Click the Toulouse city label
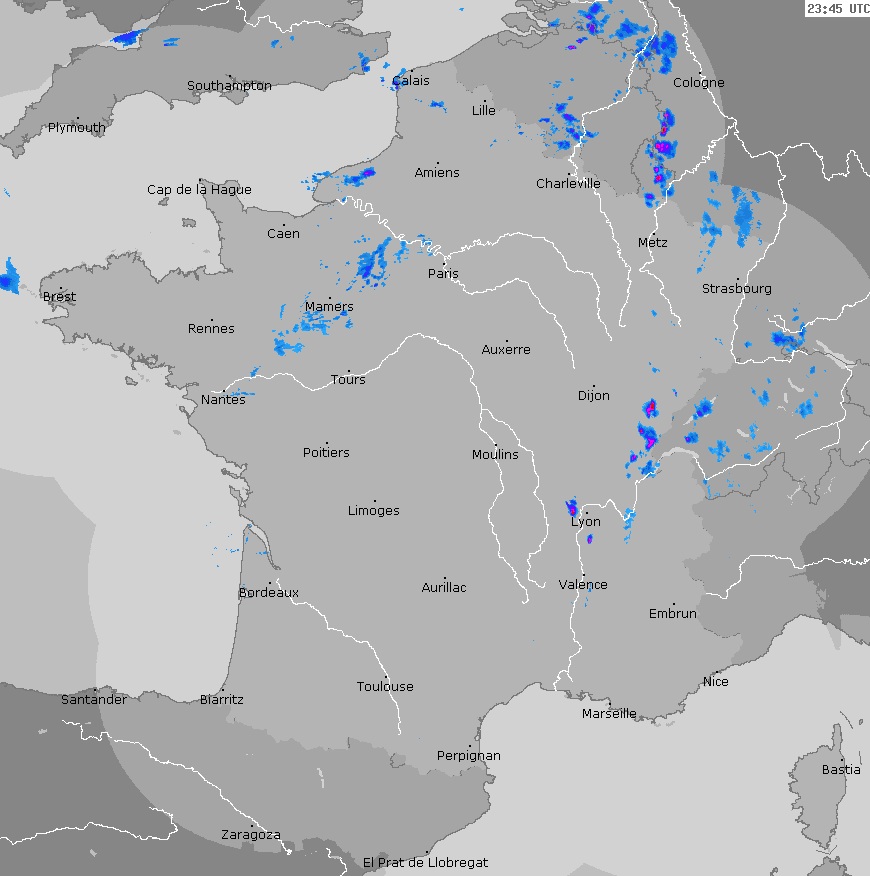Image resolution: width=870 pixels, height=876 pixels. [385, 687]
